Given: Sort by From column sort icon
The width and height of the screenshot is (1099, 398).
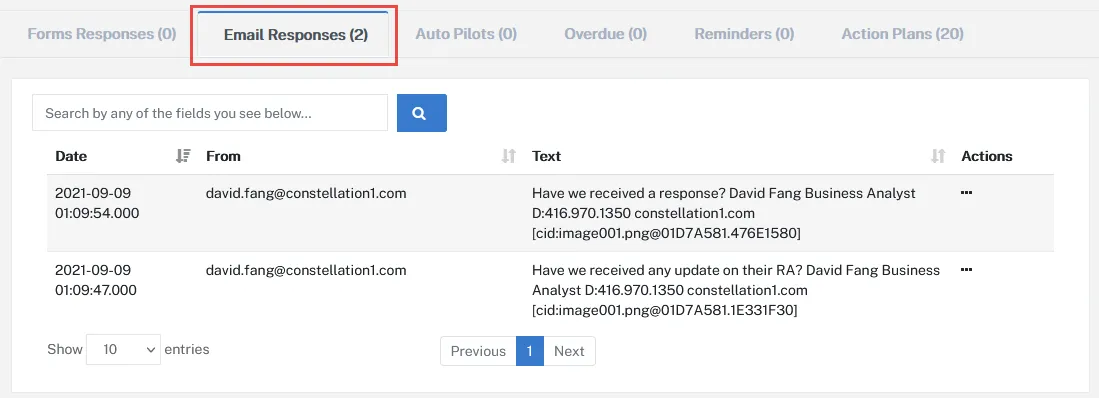Looking at the screenshot, I should coord(509,156).
